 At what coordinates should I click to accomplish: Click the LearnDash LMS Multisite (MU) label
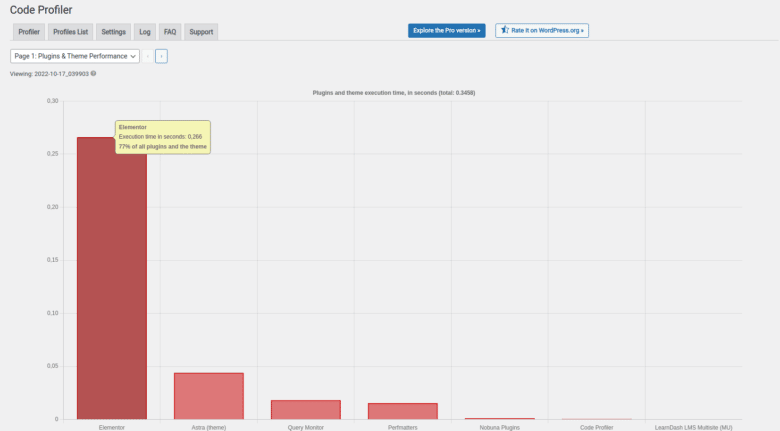click(x=693, y=428)
